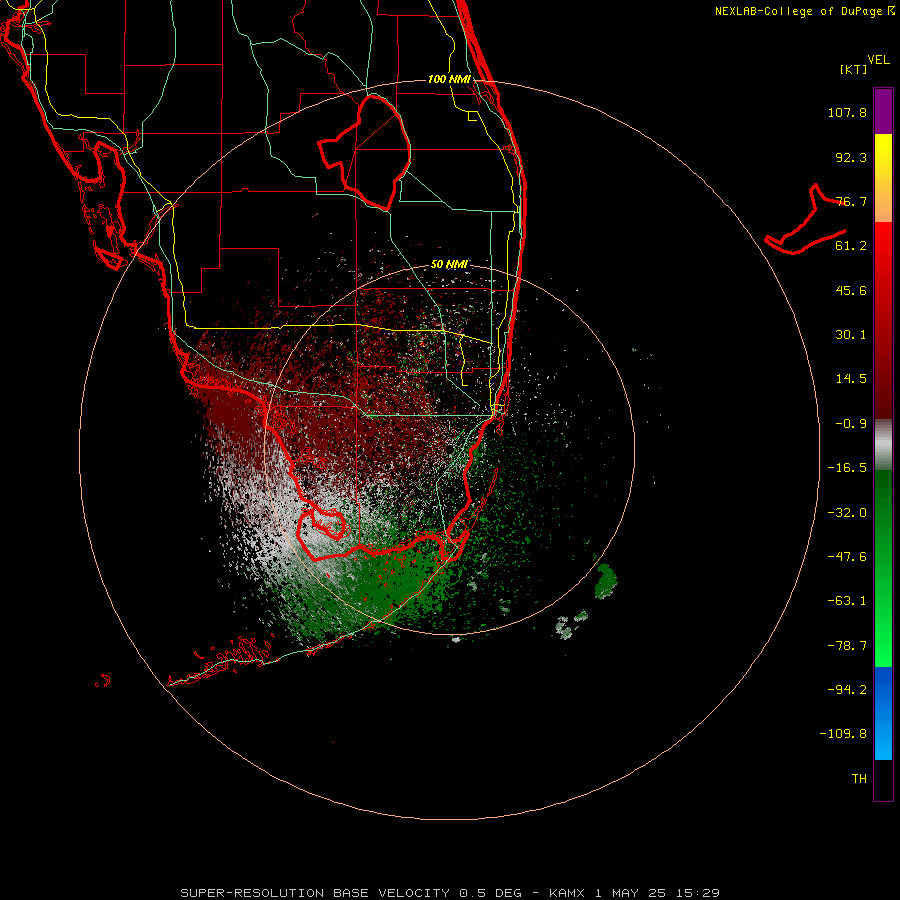The height and width of the screenshot is (900, 900).
Task: Select the -94.2 velocity scale value
Action: 847,689
